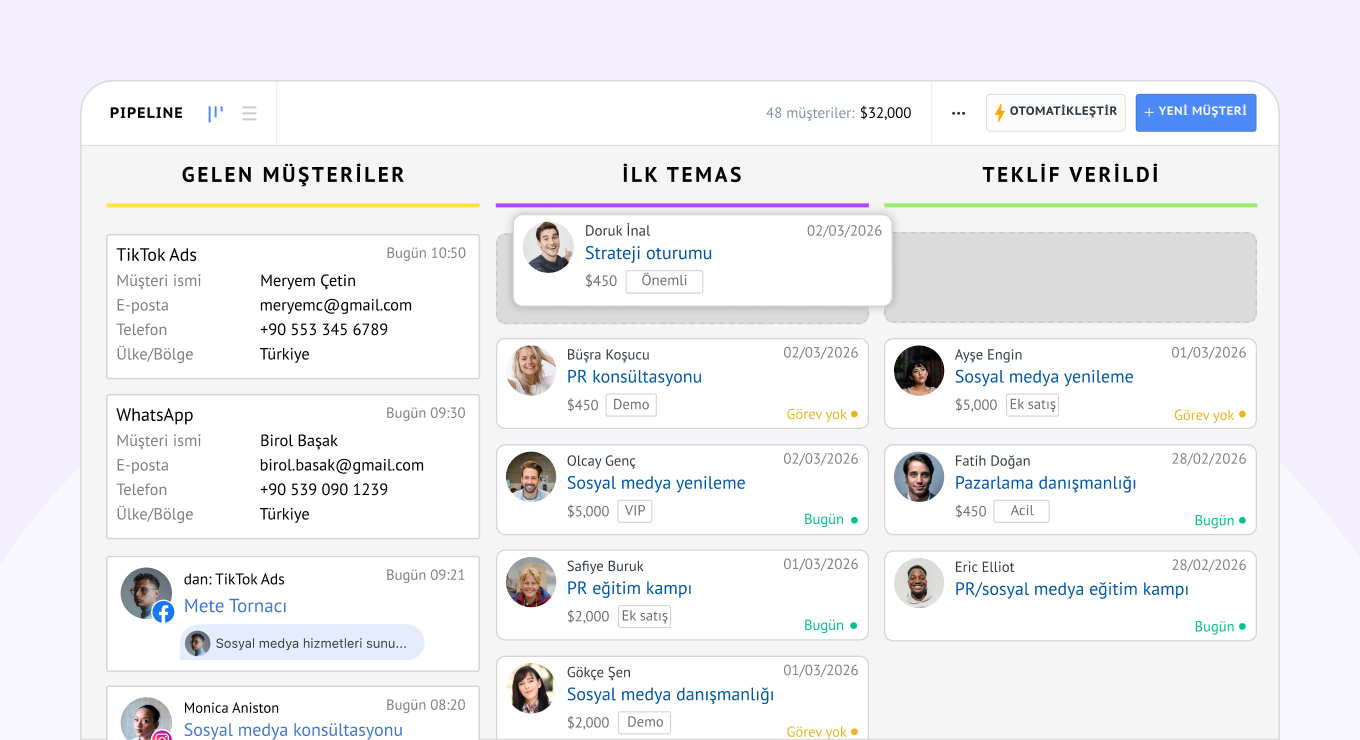Click Mete Tornacı's Facebook-badged avatar
1360x740 pixels.
coord(146,594)
